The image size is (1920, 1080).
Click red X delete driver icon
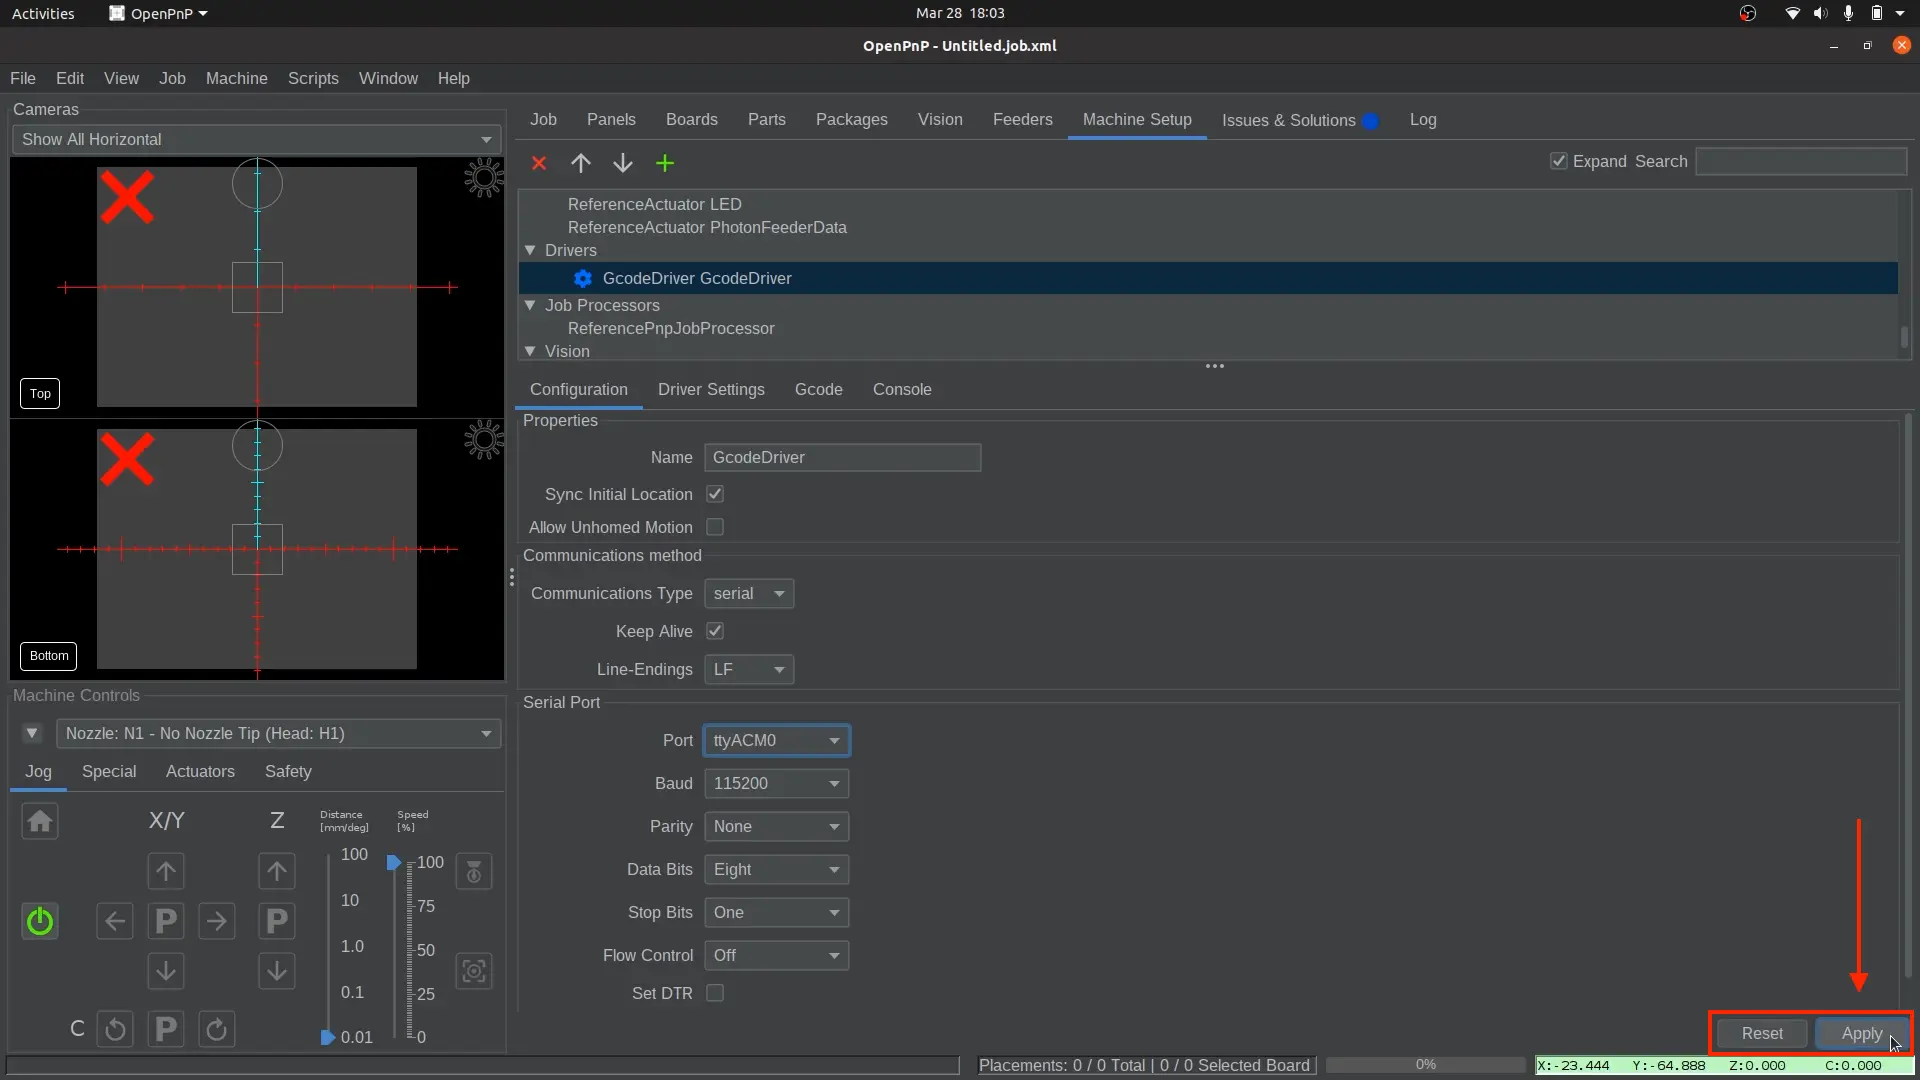539,163
